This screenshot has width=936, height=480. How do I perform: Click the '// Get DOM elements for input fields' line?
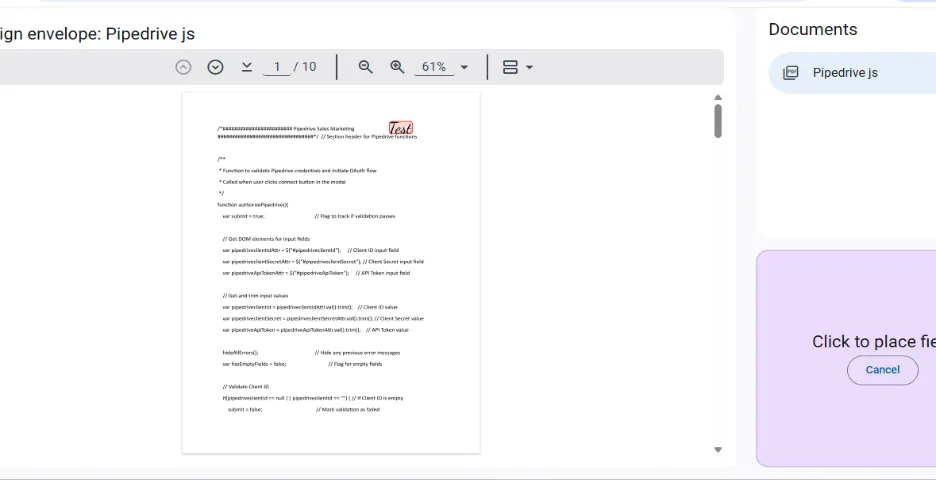pos(266,239)
